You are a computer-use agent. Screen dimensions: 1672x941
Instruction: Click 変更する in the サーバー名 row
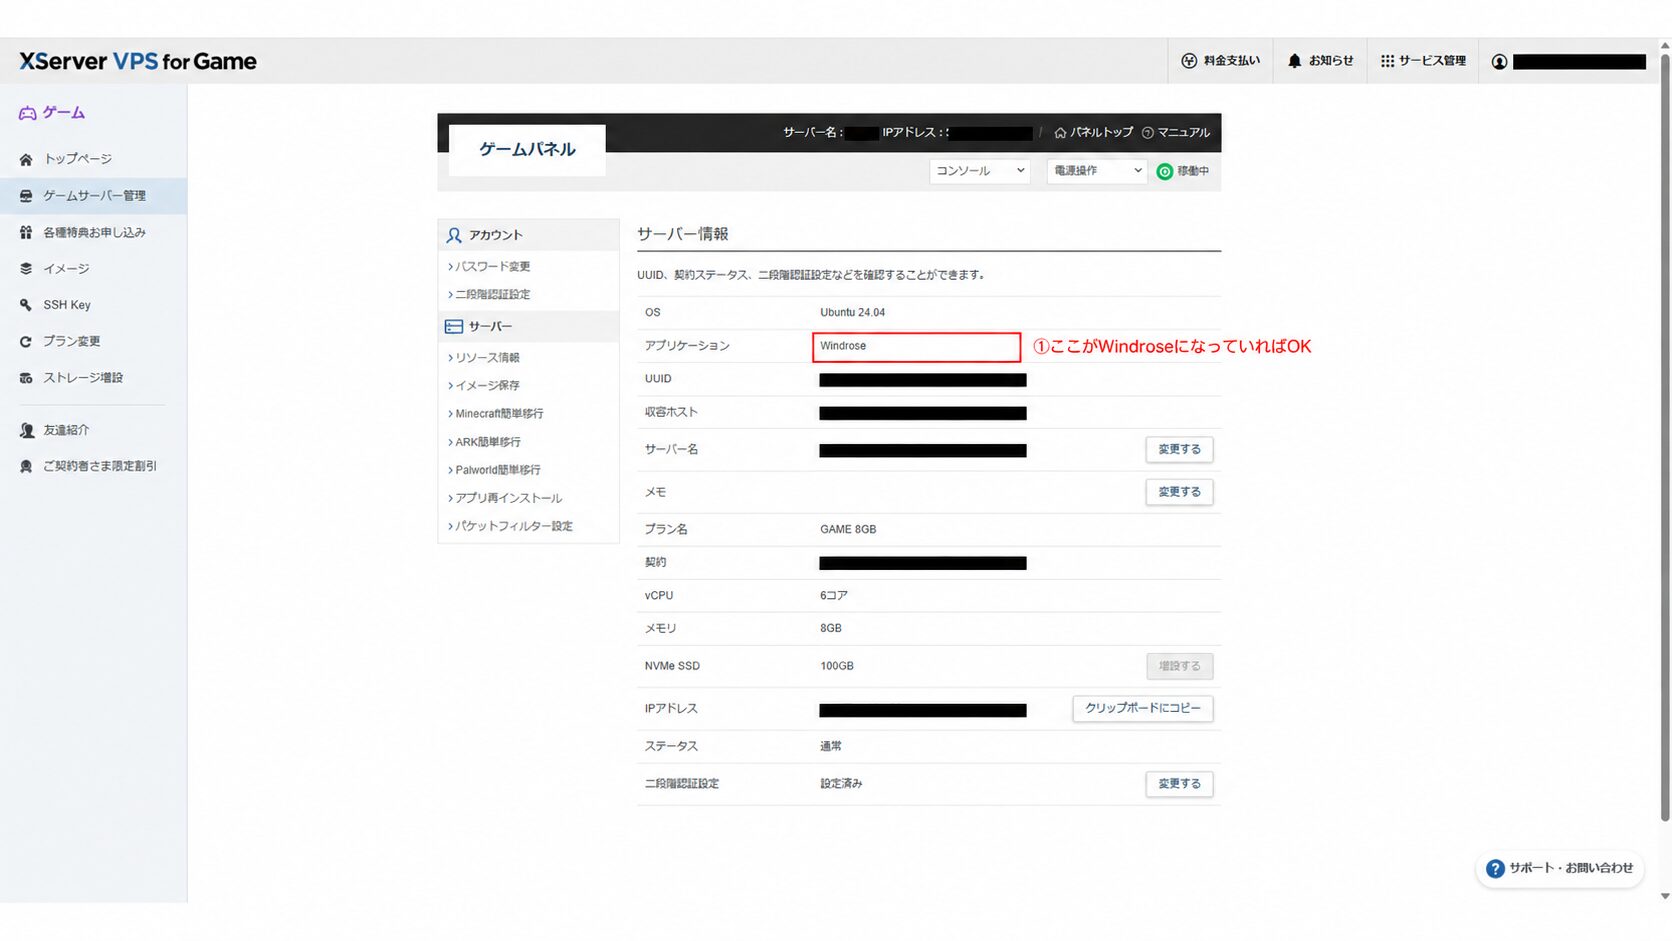(x=1179, y=450)
